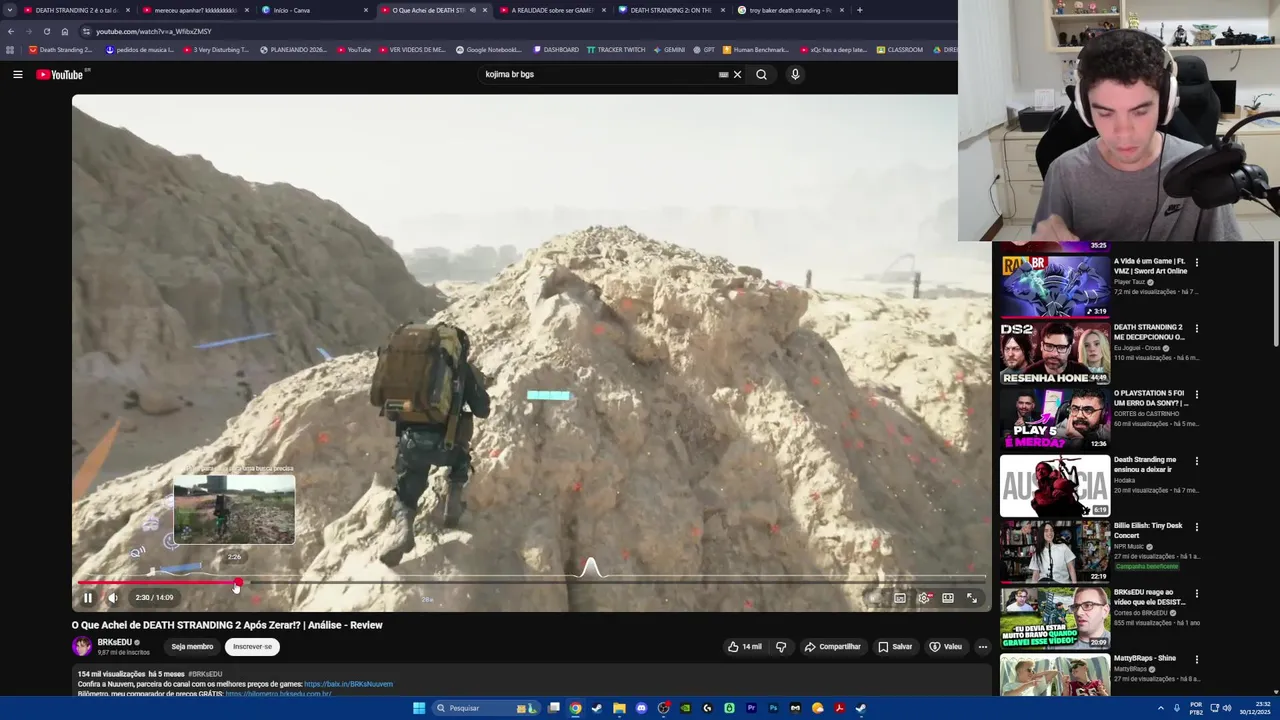Screen dimensions: 1280x720
Task: Start voice search with the microphone icon
Action: [x=795, y=74]
